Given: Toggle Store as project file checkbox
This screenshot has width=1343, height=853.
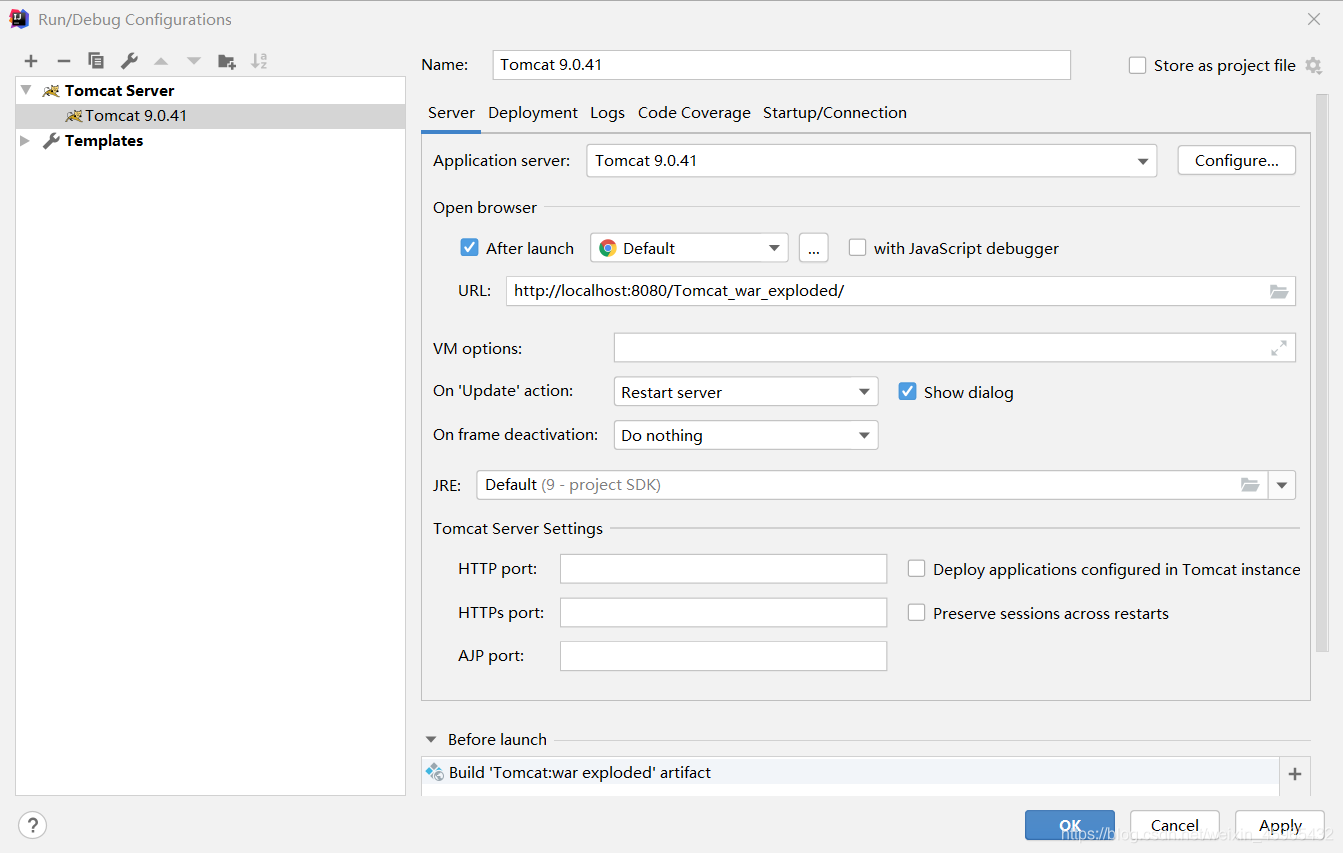Looking at the screenshot, I should tap(1137, 66).
